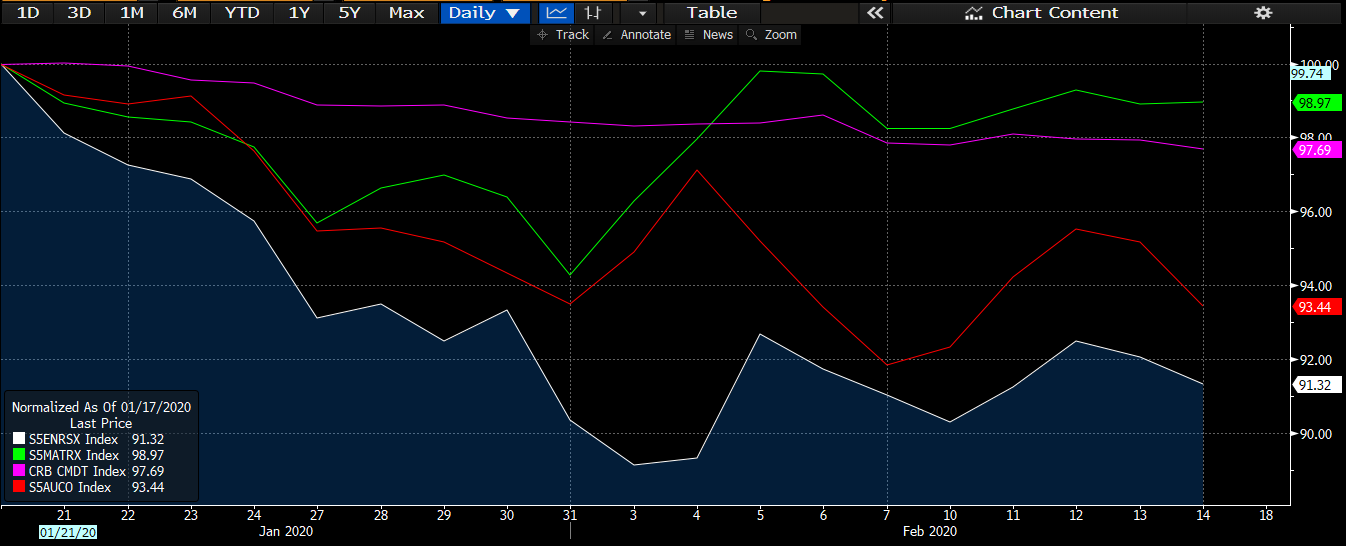Viewport: 1346px width, 546px height.
Task: Click the 14 date tick label
Action: pyautogui.click(x=1201, y=515)
